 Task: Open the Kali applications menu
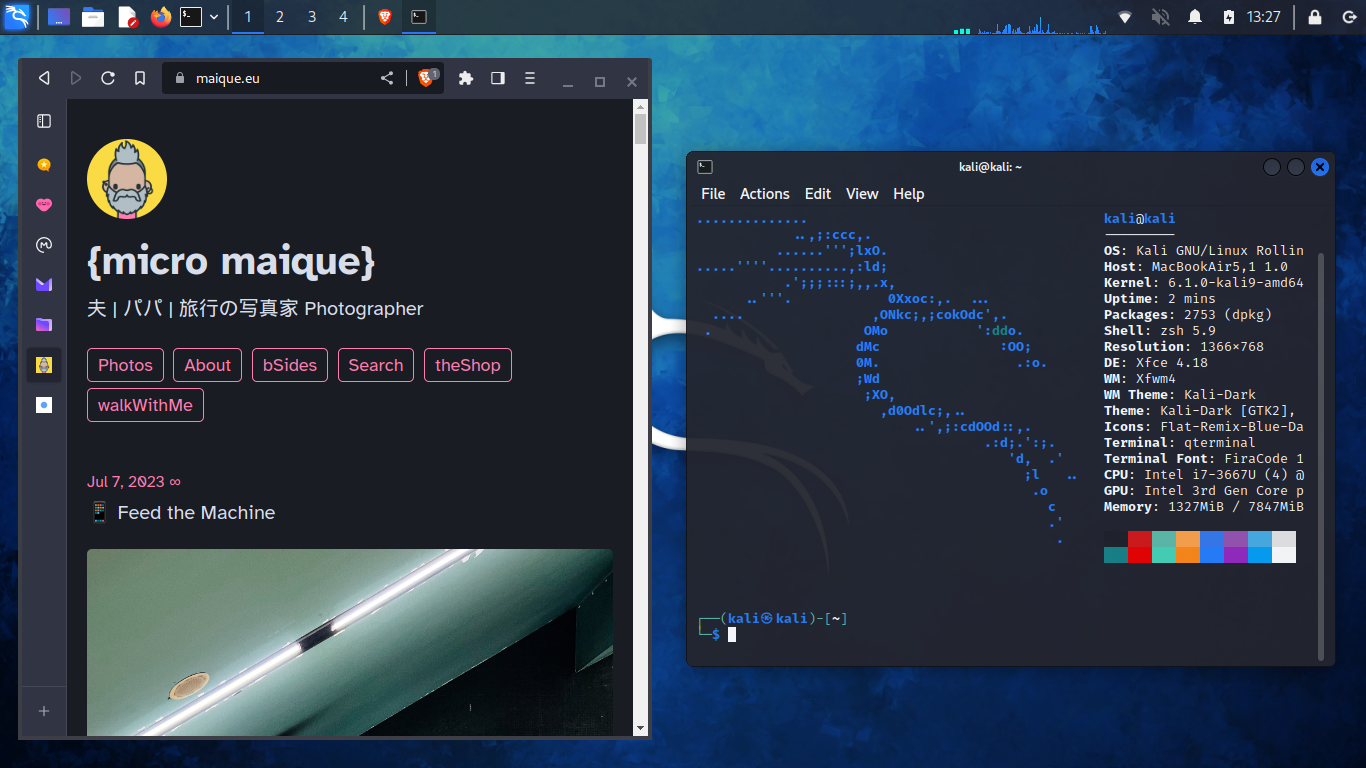[17, 17]
